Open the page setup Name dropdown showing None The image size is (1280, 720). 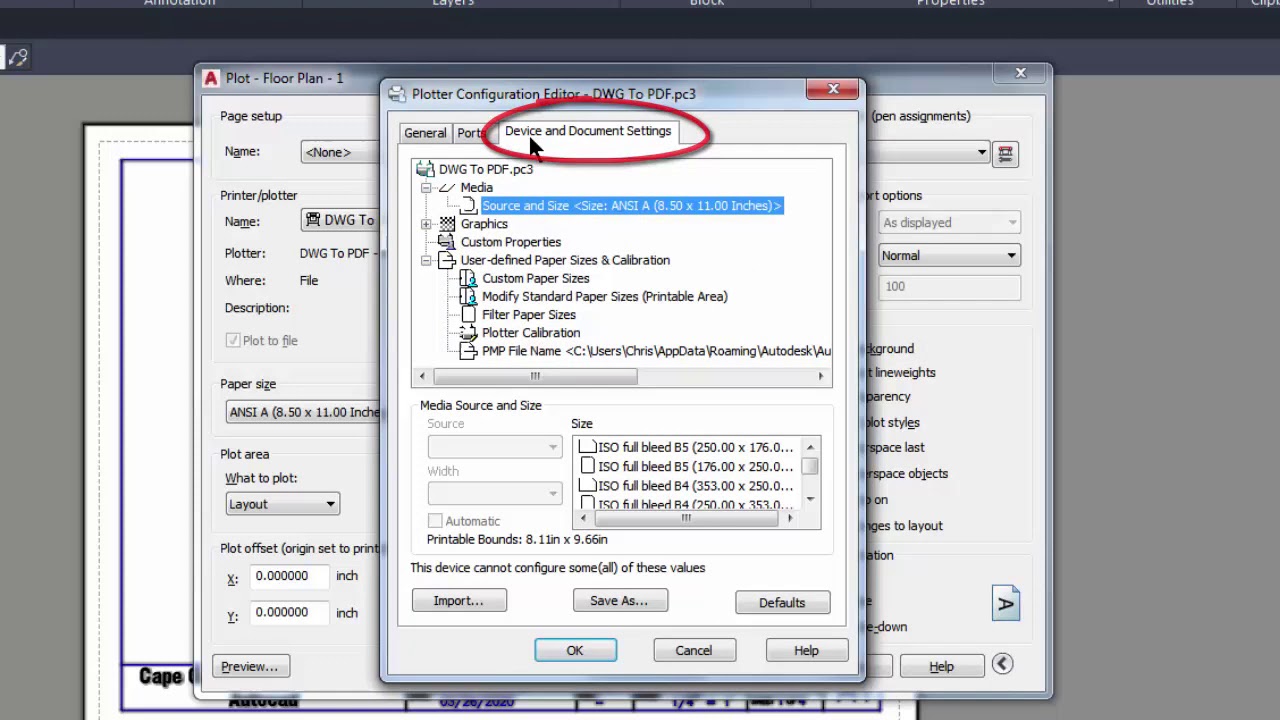point(340,152)
